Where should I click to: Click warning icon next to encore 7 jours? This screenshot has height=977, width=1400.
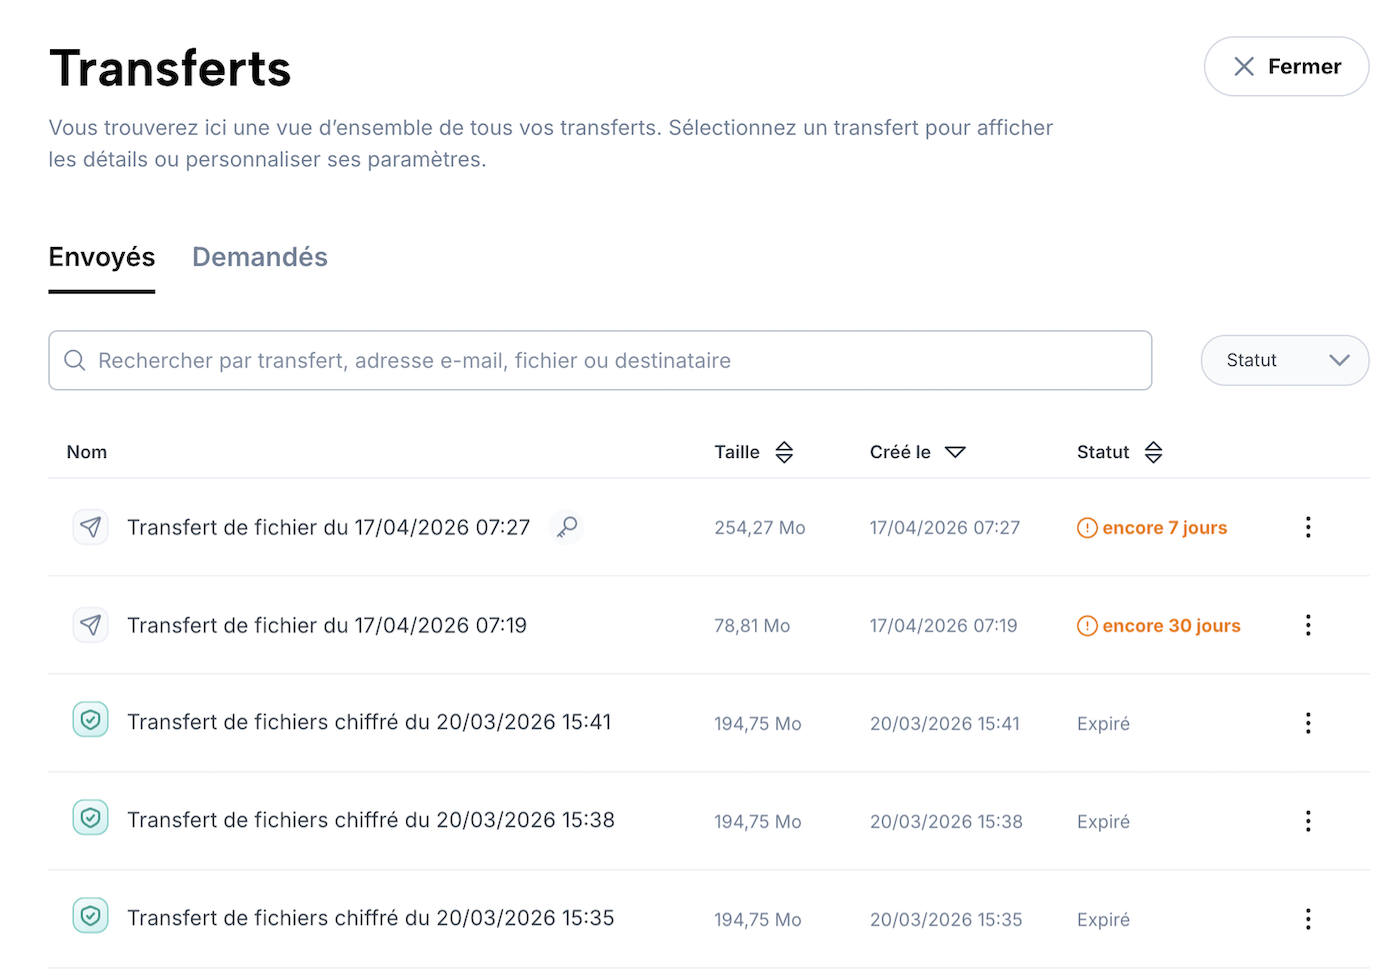[x=1087, y=528]
